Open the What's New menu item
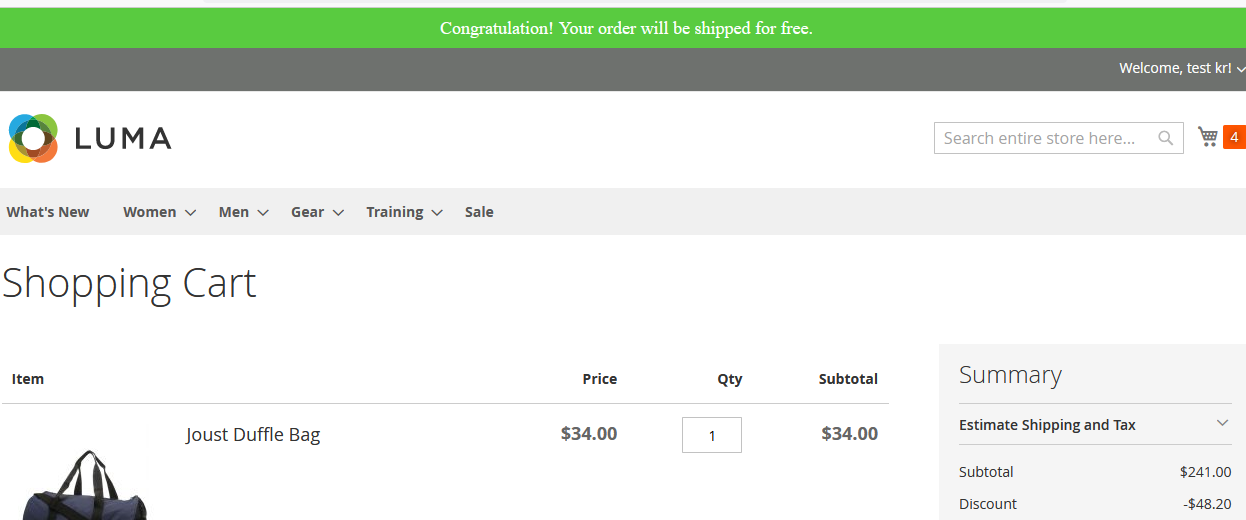The height and width of the screenshot is (520, 1246). point(48,212)
